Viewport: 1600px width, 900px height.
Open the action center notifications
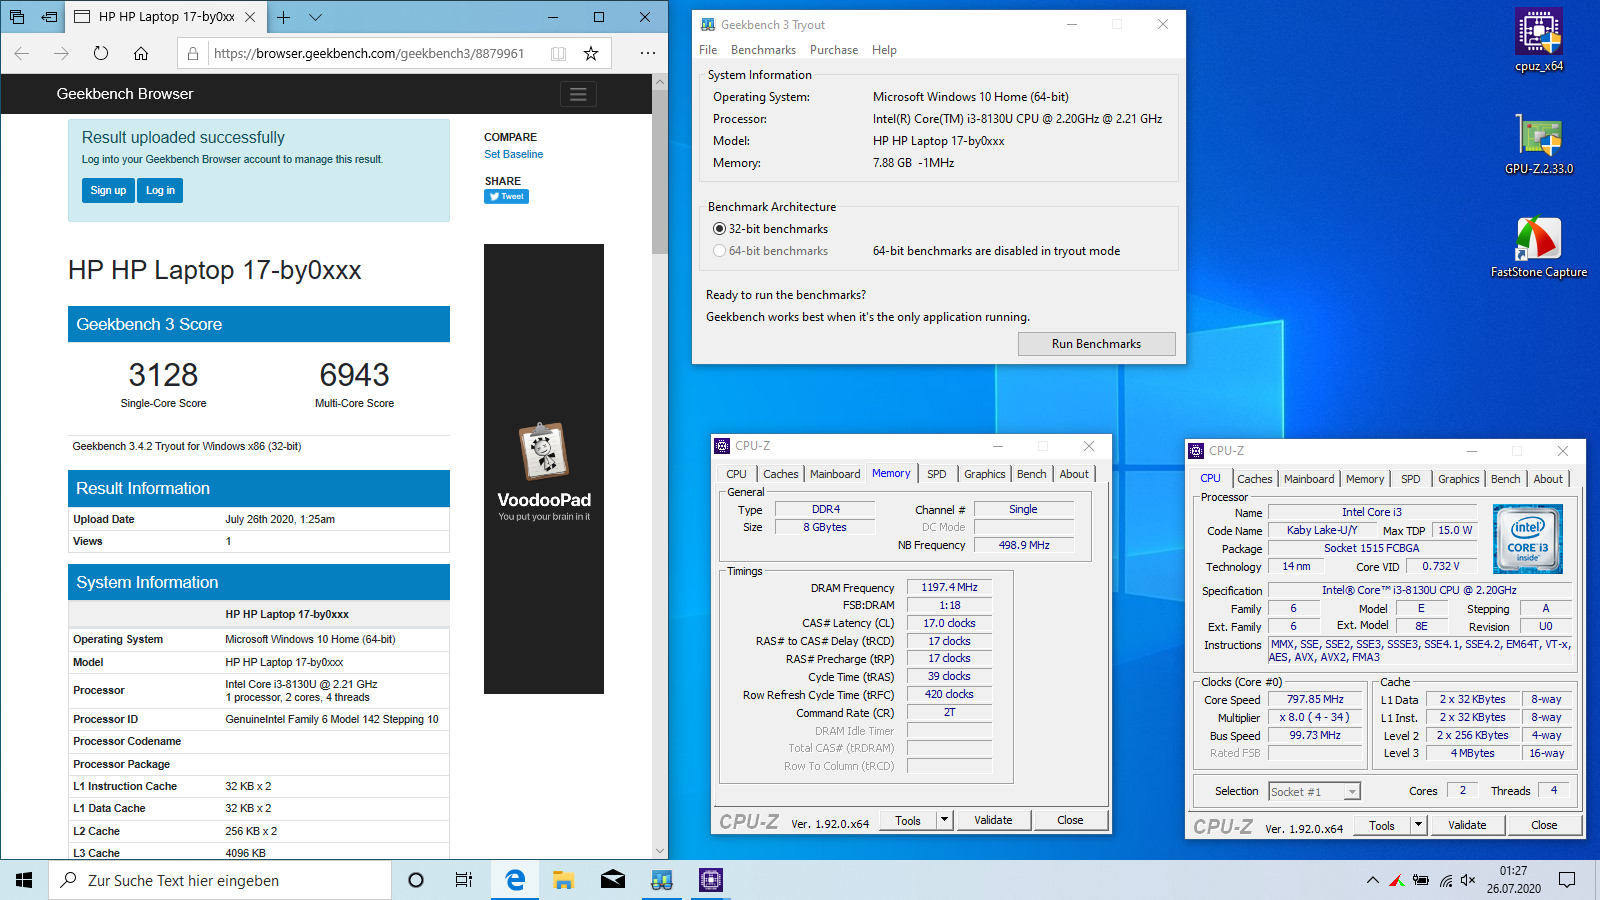click(x=1567, y=880)
